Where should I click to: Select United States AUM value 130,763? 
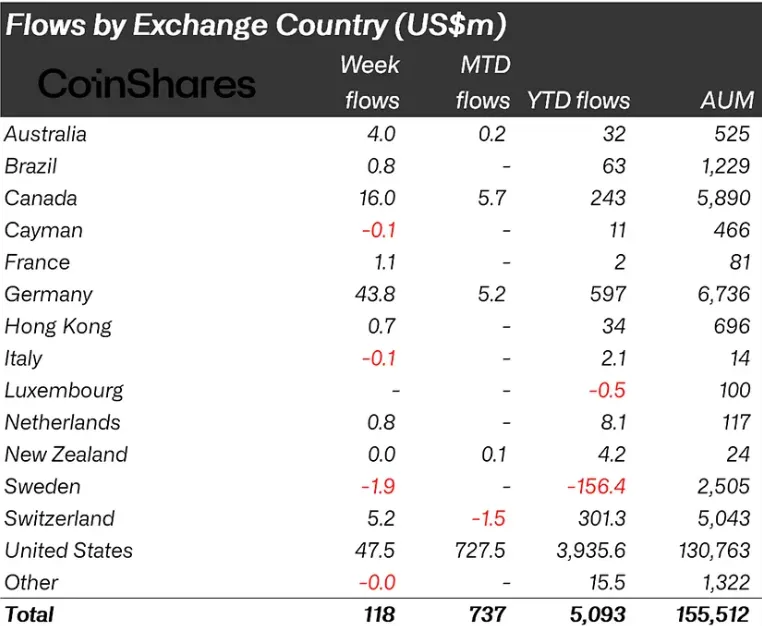point(714,551)
